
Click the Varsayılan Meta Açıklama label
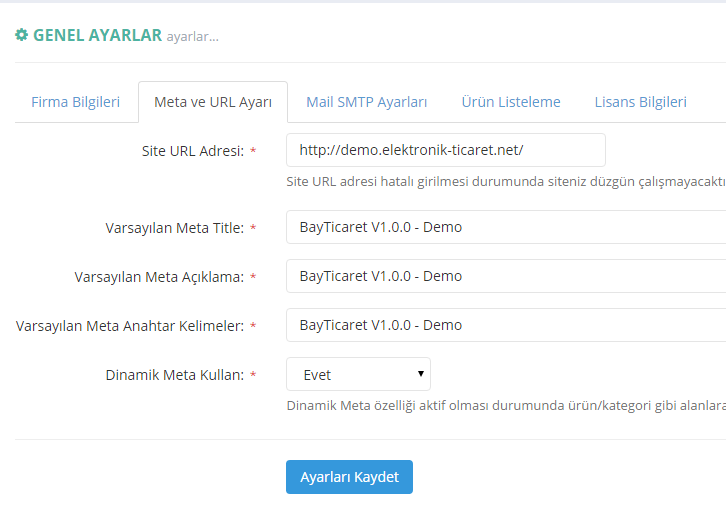pyautogui.click(x=159, y=277)
